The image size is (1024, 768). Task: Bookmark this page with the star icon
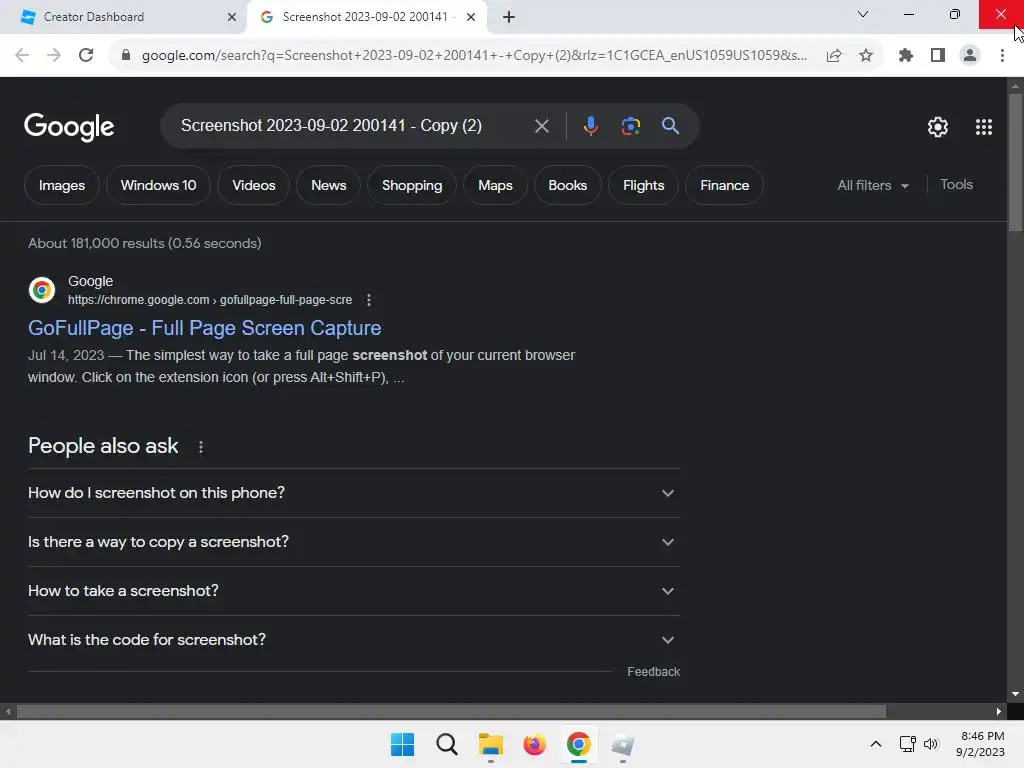coord(866,56)
